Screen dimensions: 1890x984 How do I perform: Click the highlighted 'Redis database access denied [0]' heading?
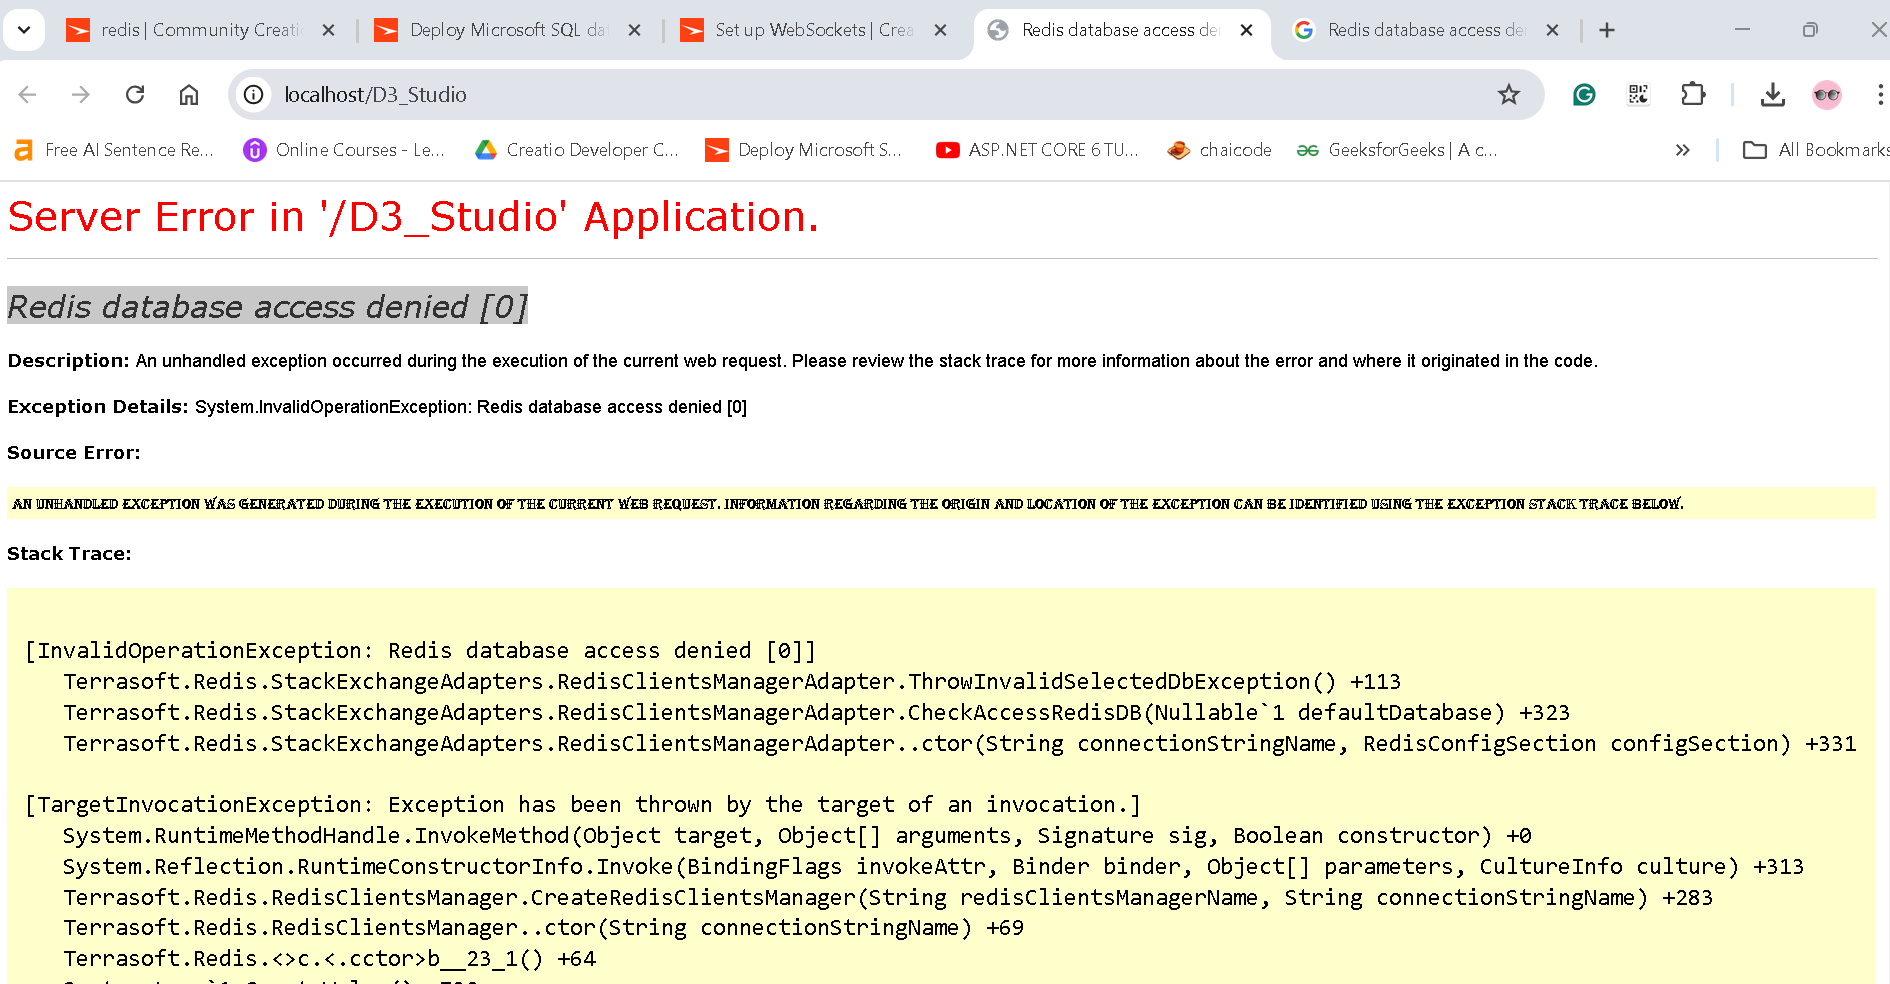pyautogui.click(x=267, y=306)
